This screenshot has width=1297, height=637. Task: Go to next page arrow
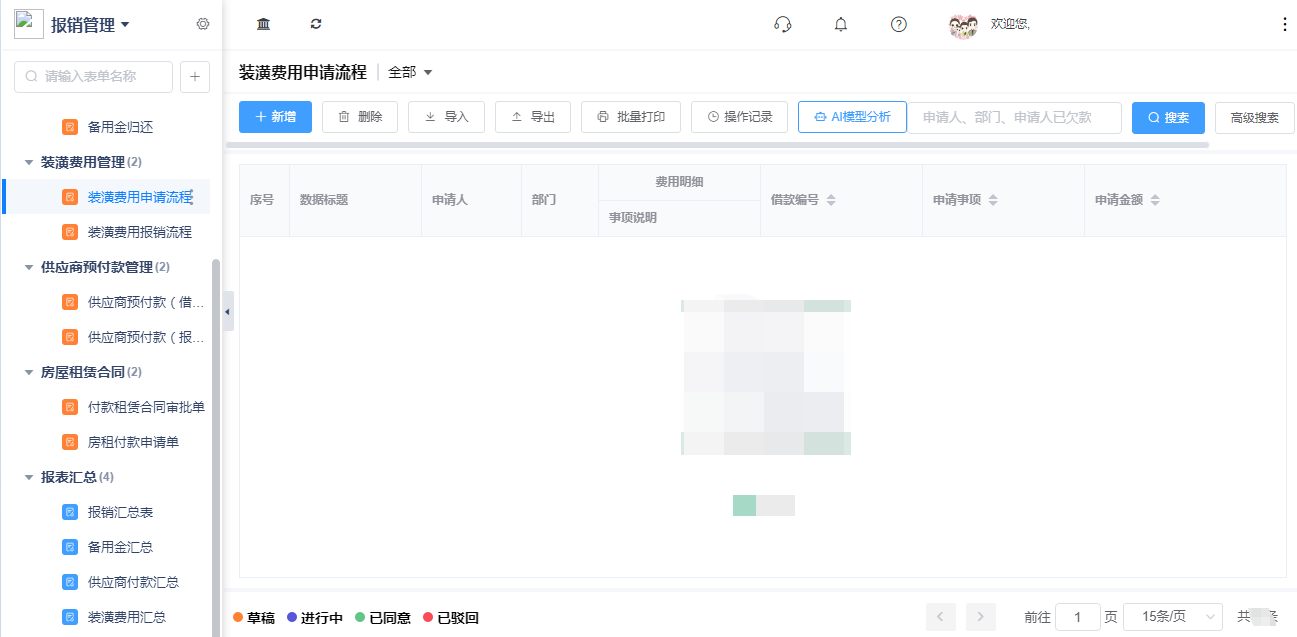click(981, 617)
